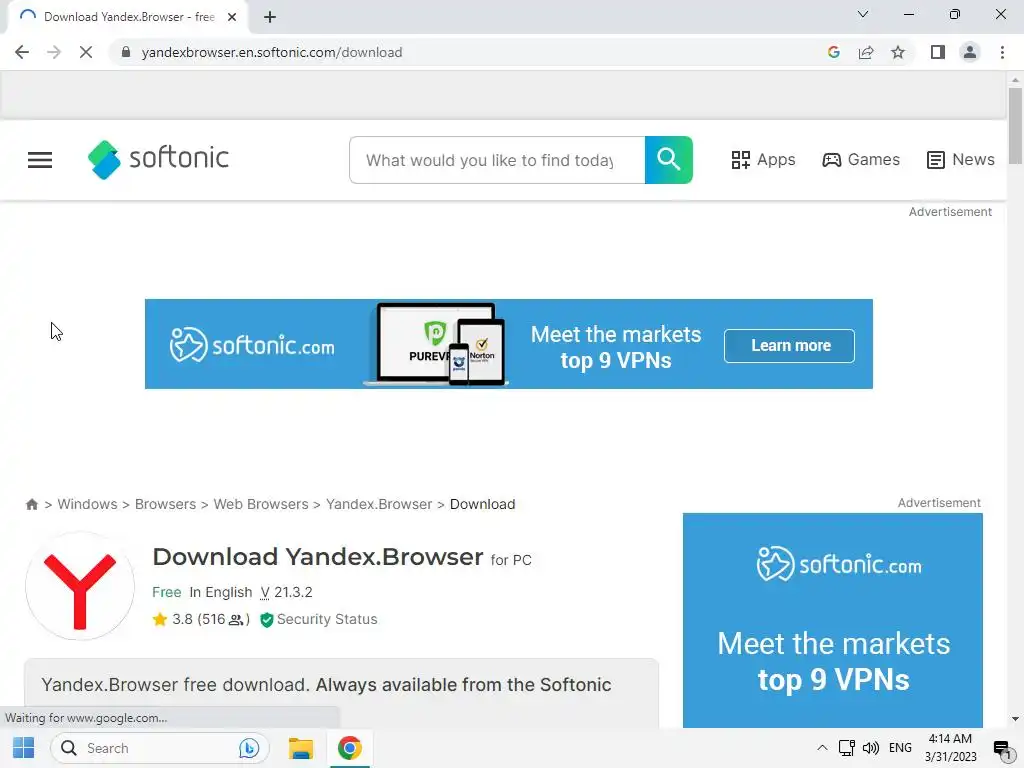Open the volume tray icon
This screenshot has height=768, width=1024.
pos(871,748)
